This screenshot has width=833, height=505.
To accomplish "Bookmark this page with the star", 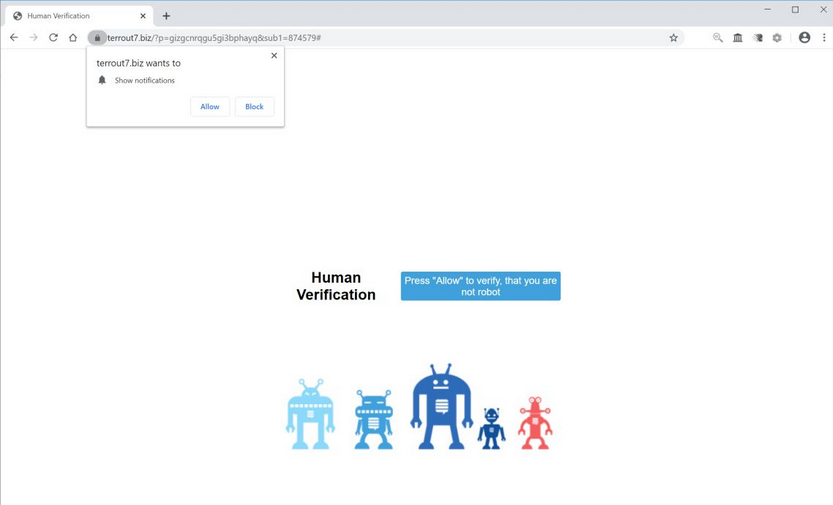I will (x=673, y=38).
